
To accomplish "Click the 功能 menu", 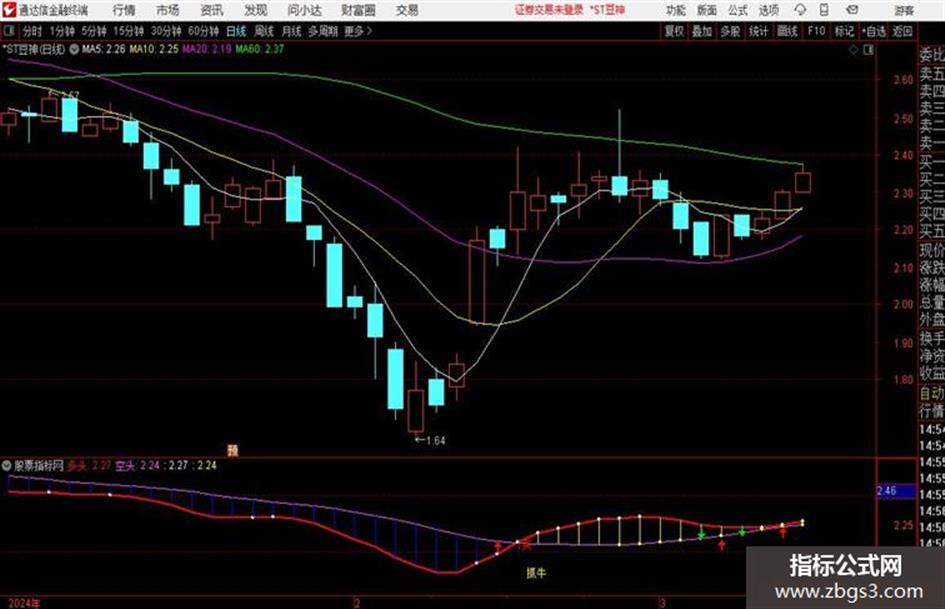I will point(676,10).
